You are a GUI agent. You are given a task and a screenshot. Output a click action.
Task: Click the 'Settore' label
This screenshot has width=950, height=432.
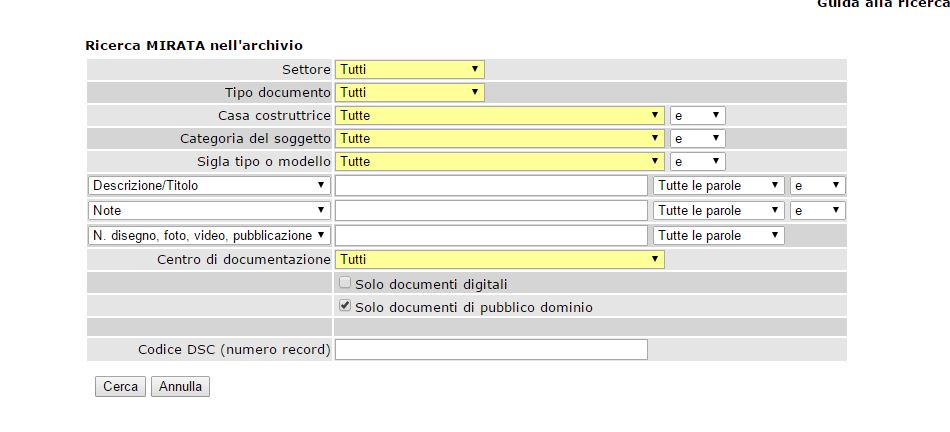click(307, 70)
